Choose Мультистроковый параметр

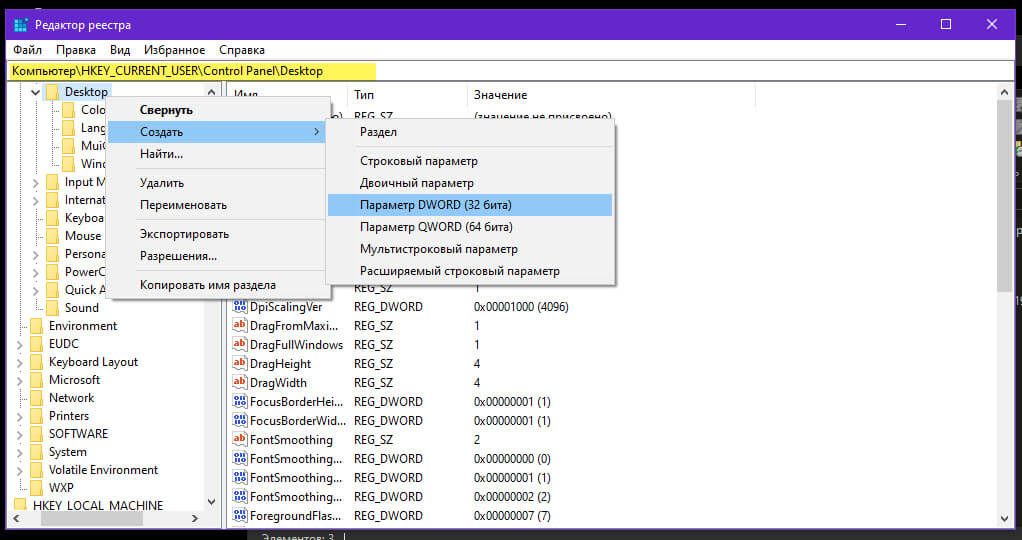470,249
